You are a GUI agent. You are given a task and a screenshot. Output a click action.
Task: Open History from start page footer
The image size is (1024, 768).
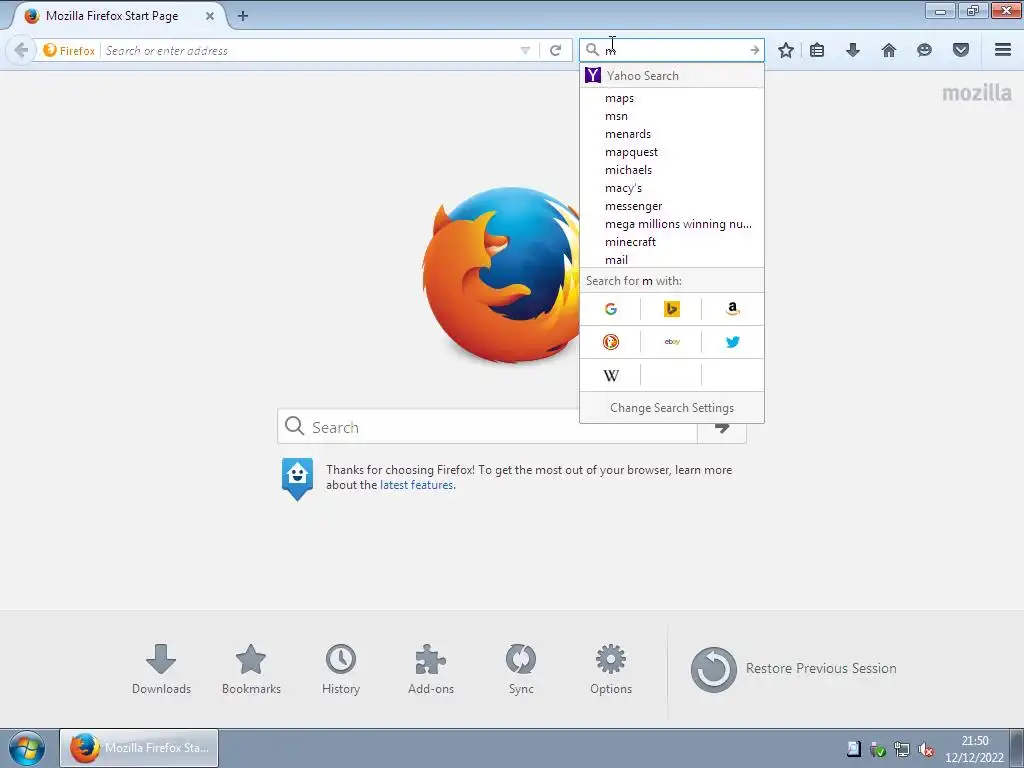click(341, 669)
